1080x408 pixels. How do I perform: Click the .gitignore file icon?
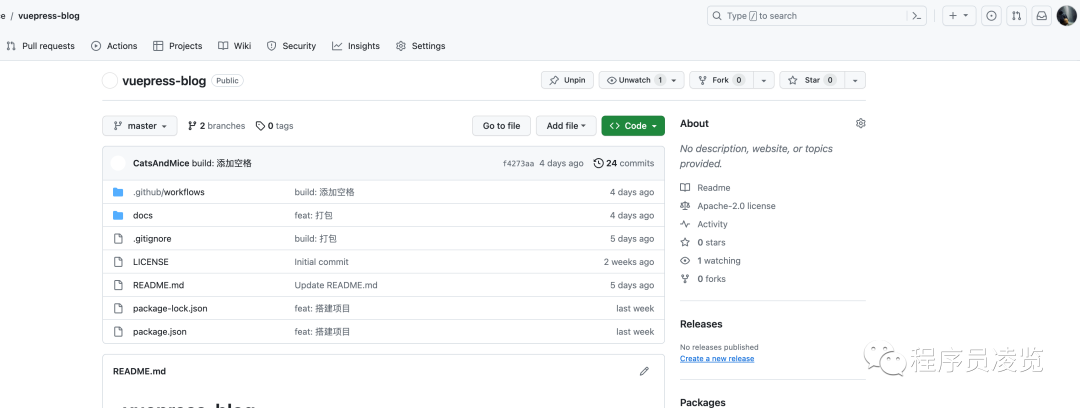click(x=118, y=238)
